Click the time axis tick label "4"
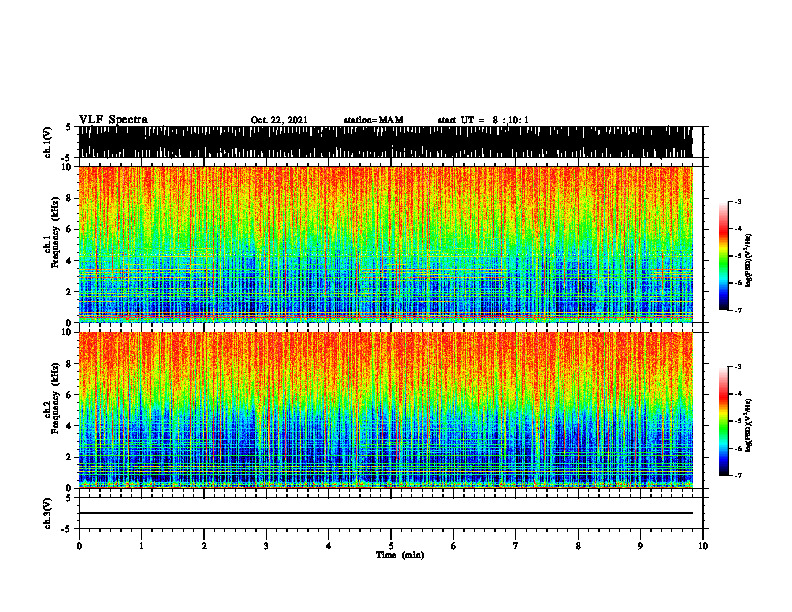 coord(329,546)
